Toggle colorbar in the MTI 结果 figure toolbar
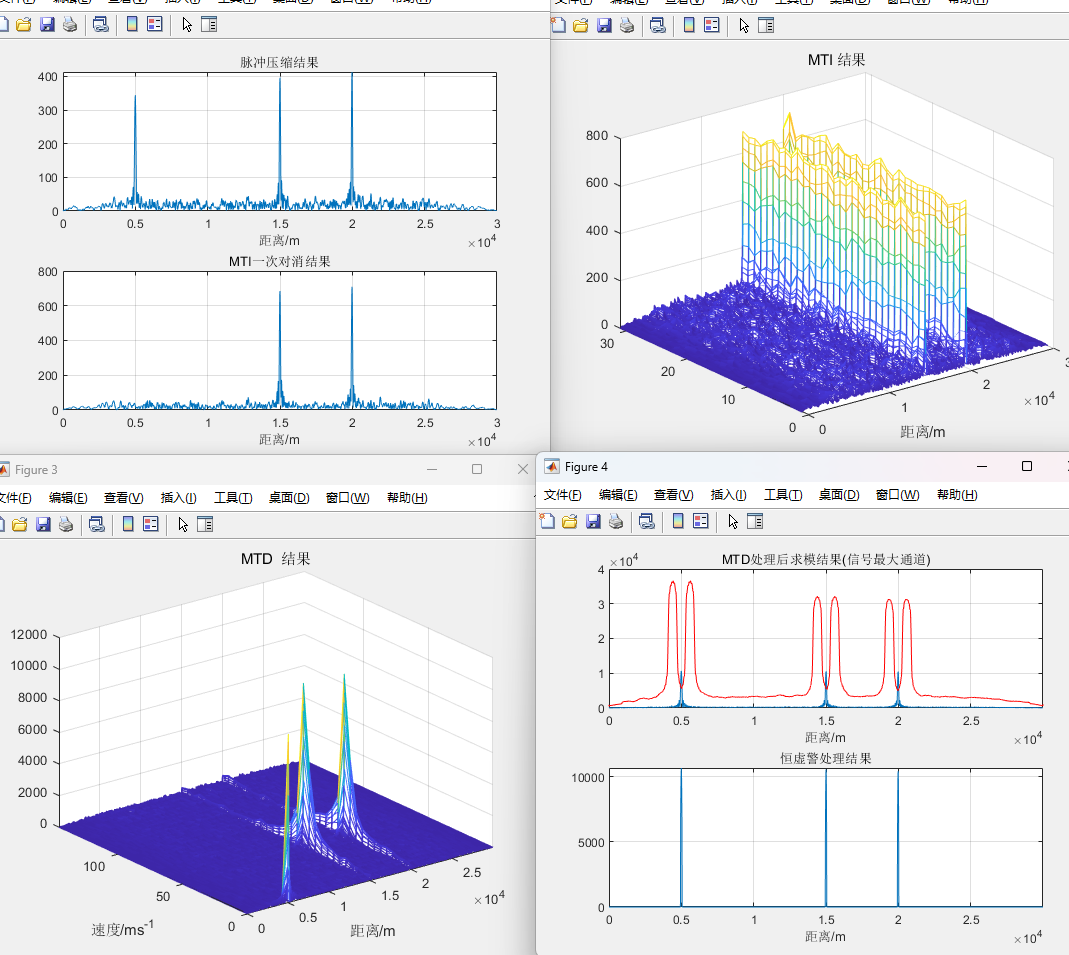 coord(689,25)
